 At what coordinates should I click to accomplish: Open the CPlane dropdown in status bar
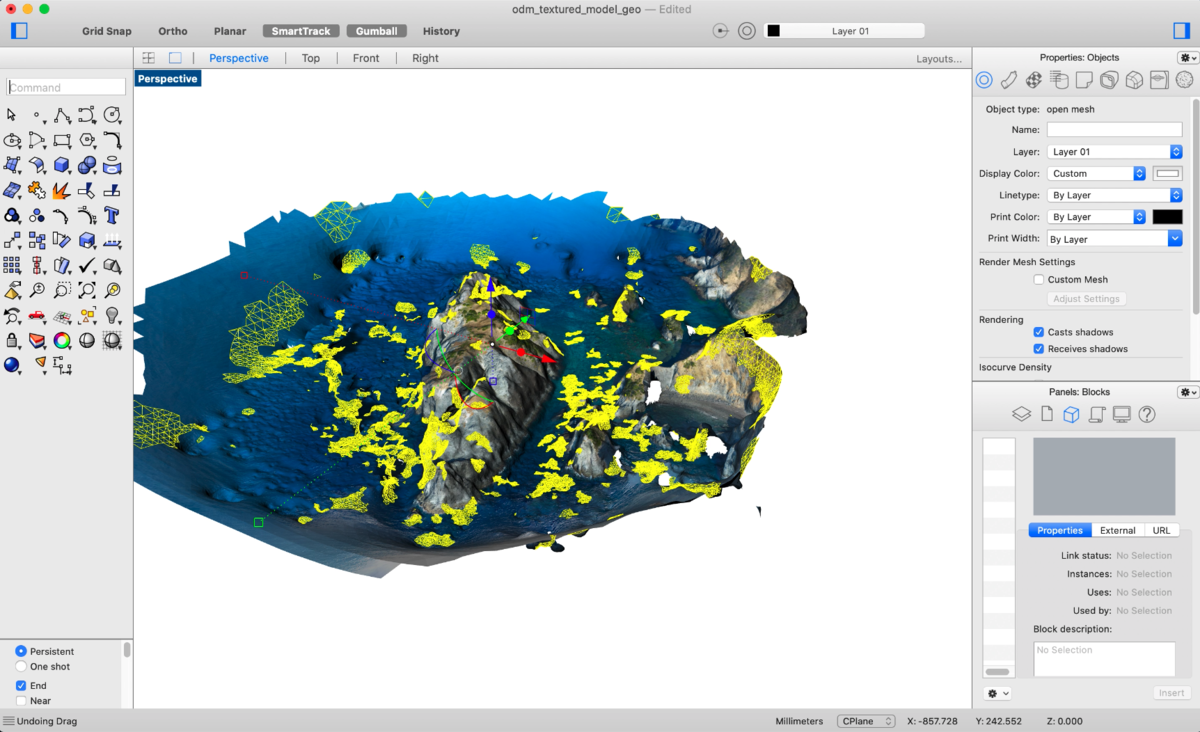(x=866, y=721)
